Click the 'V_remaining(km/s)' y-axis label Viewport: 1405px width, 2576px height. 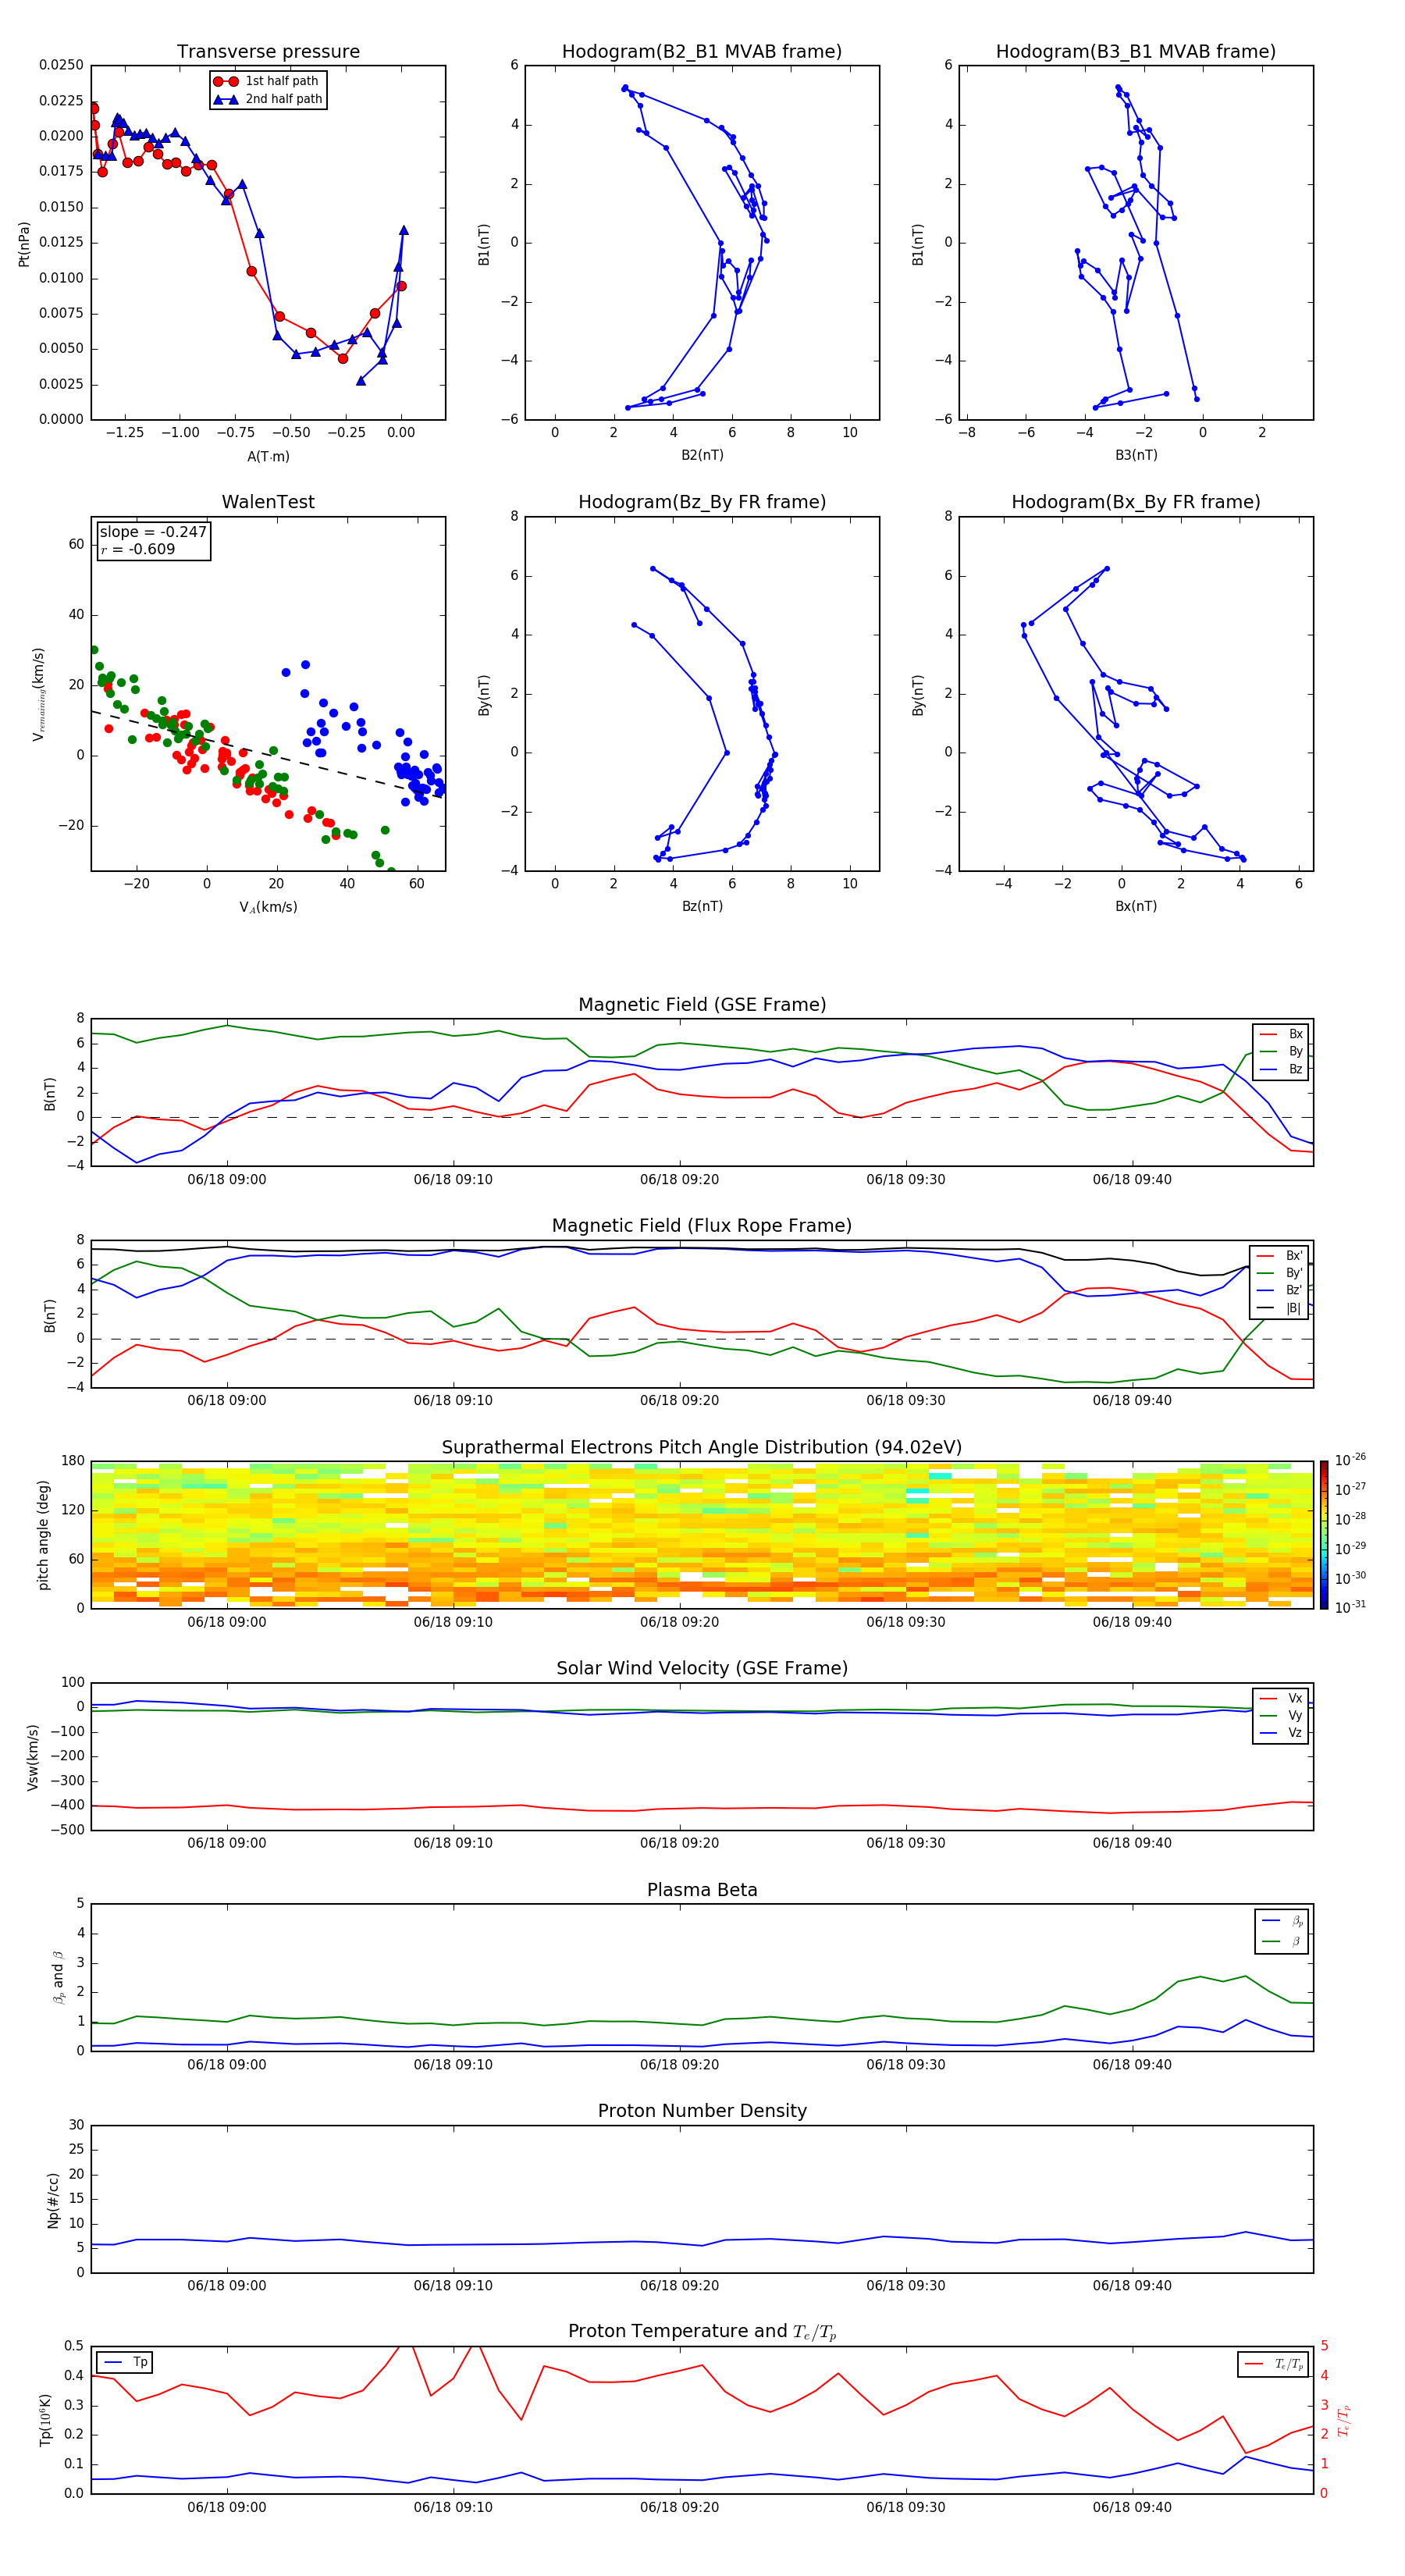coord(39,694)
